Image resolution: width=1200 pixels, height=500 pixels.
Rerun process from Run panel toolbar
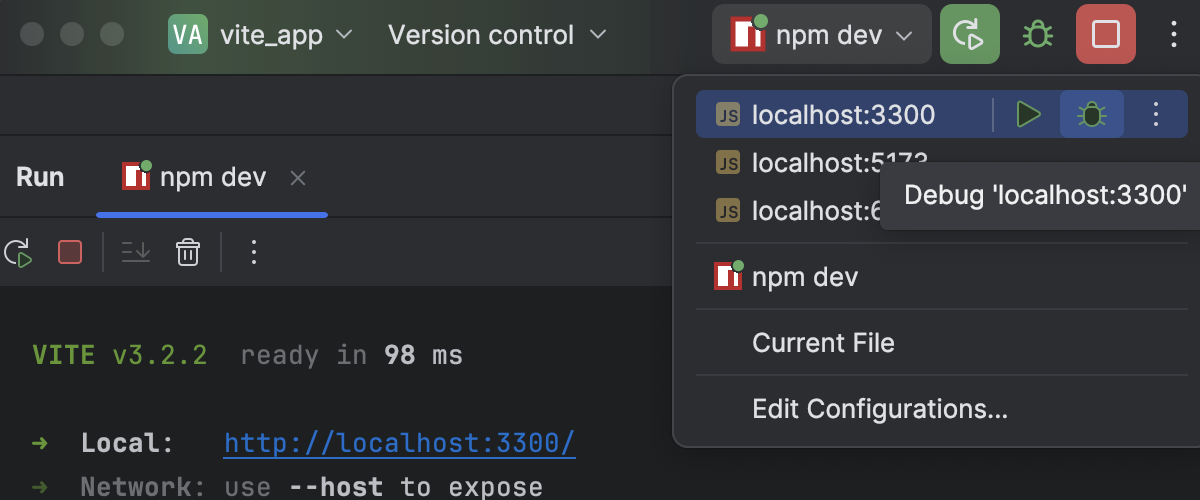point(18,252)
